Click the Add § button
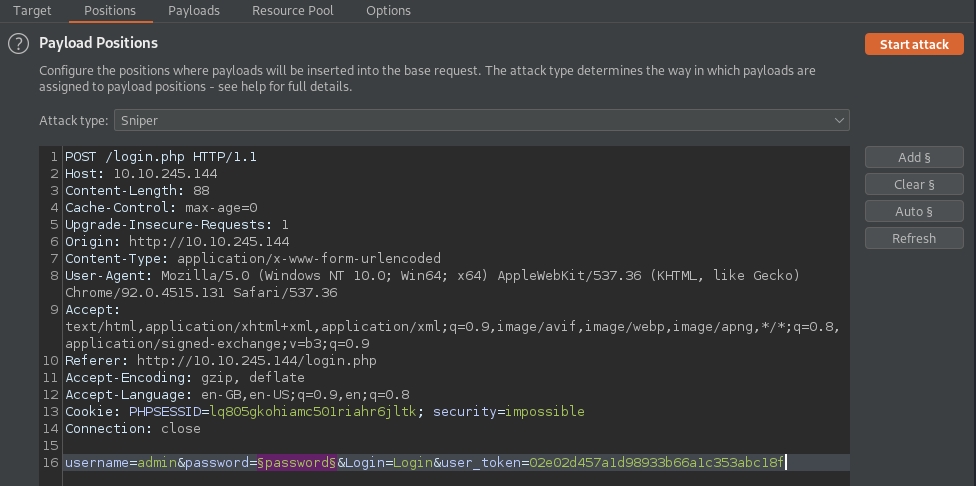The width and height of the screenshot is (976, 486). [x=914, y=157]
